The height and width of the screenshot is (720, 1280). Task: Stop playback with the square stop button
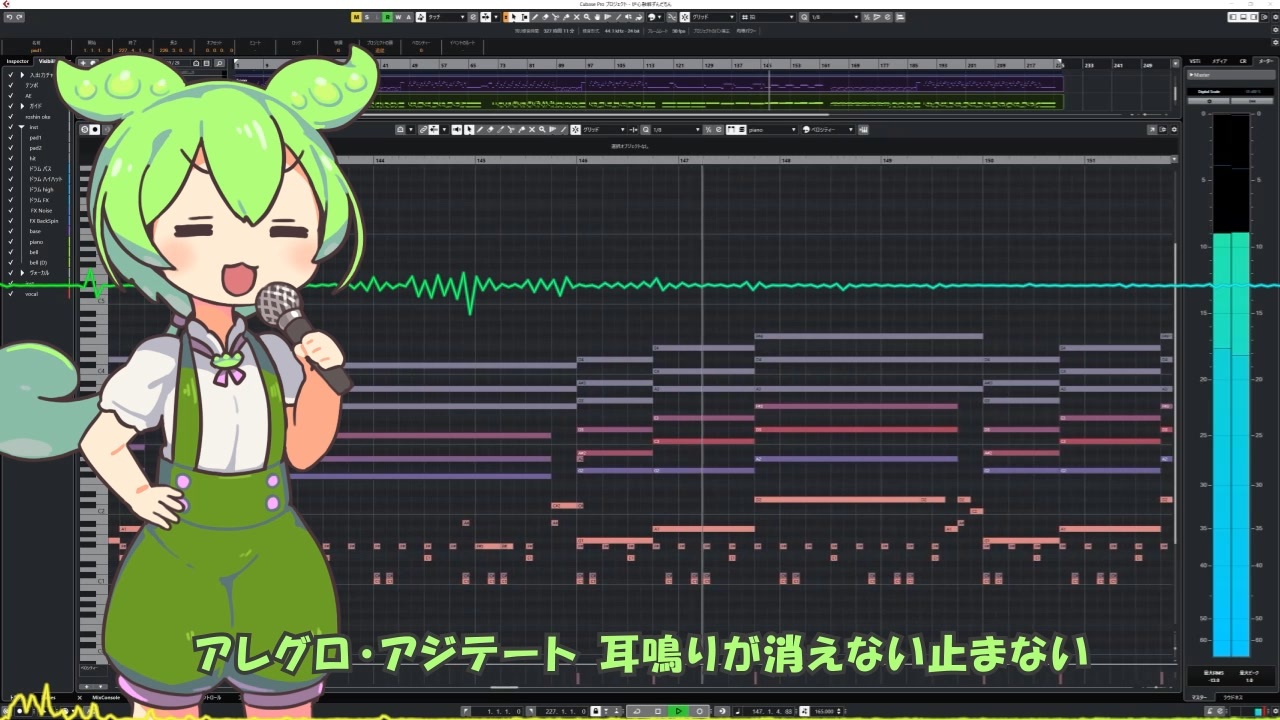pos(657,711)
